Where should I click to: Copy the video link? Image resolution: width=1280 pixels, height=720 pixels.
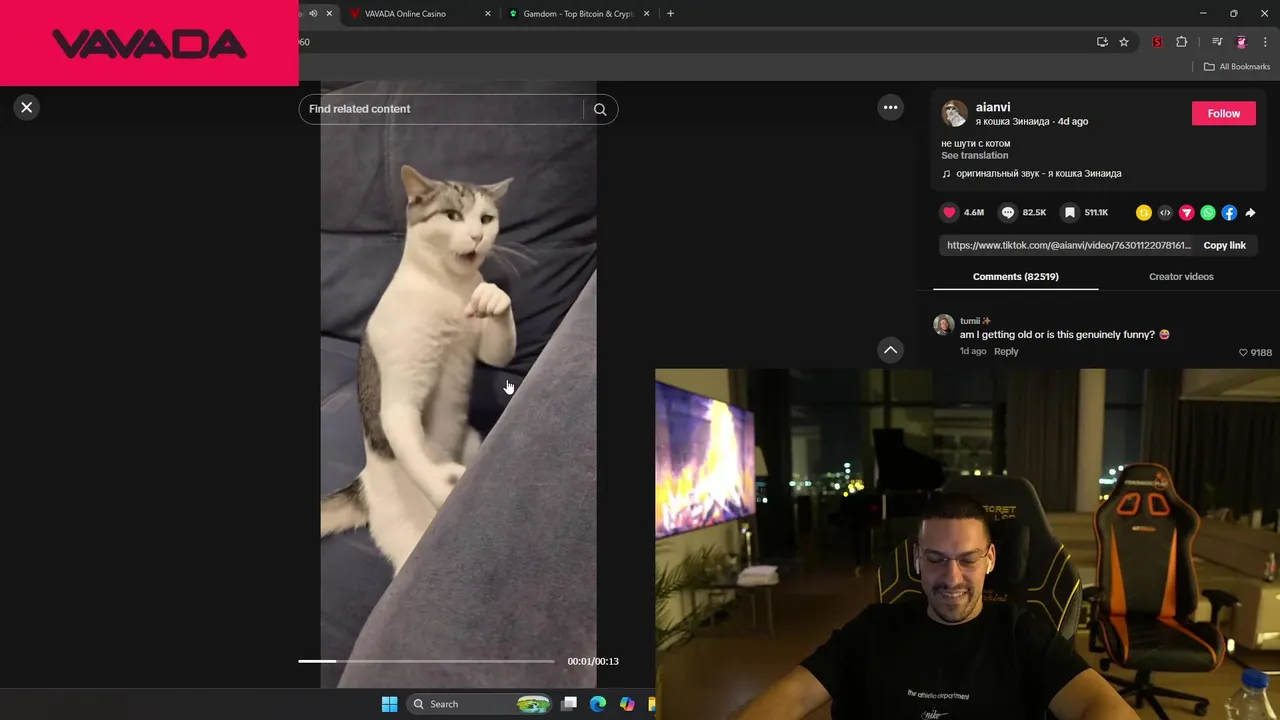tap(1224, 245)
